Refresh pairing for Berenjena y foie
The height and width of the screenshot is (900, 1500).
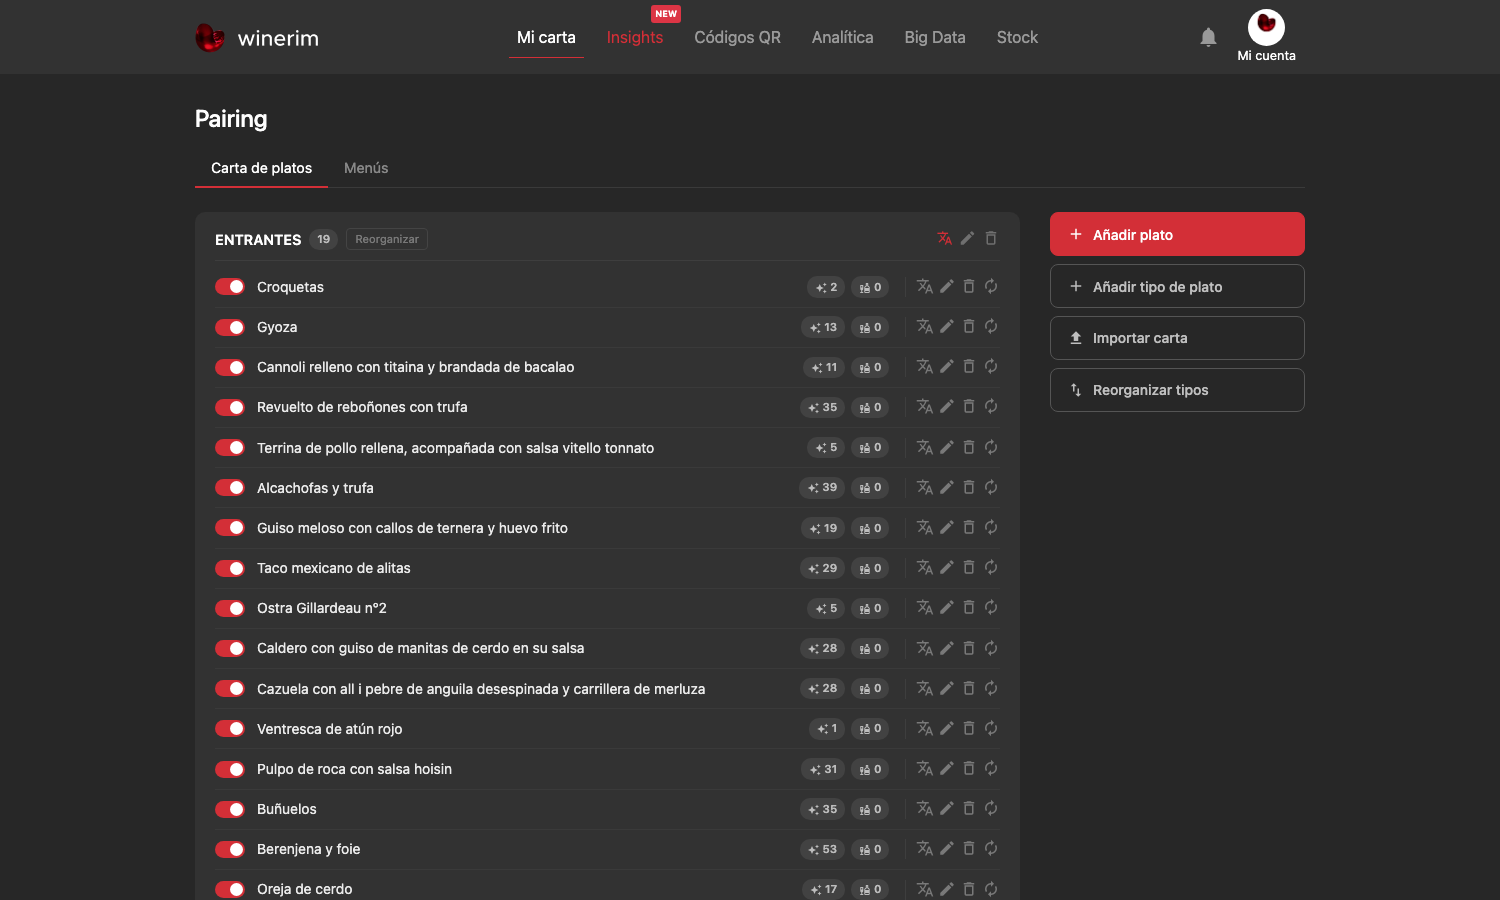pyautogui.click(x=991, y=849)
